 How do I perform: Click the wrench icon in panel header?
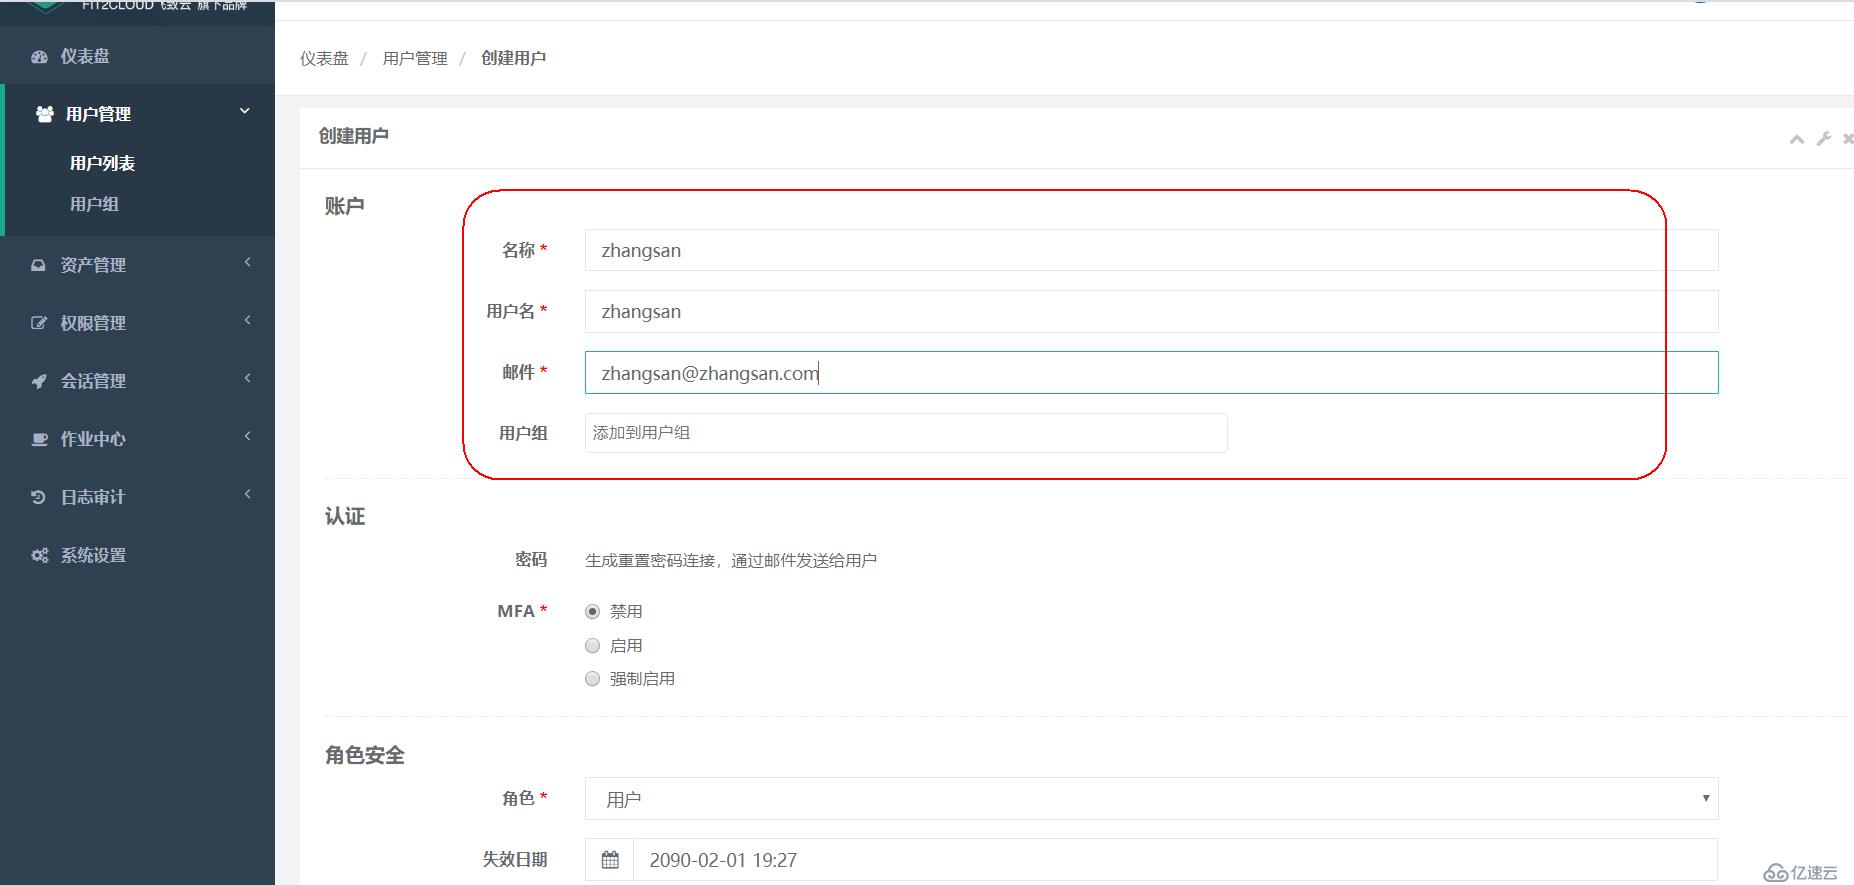coord(1823,139)
